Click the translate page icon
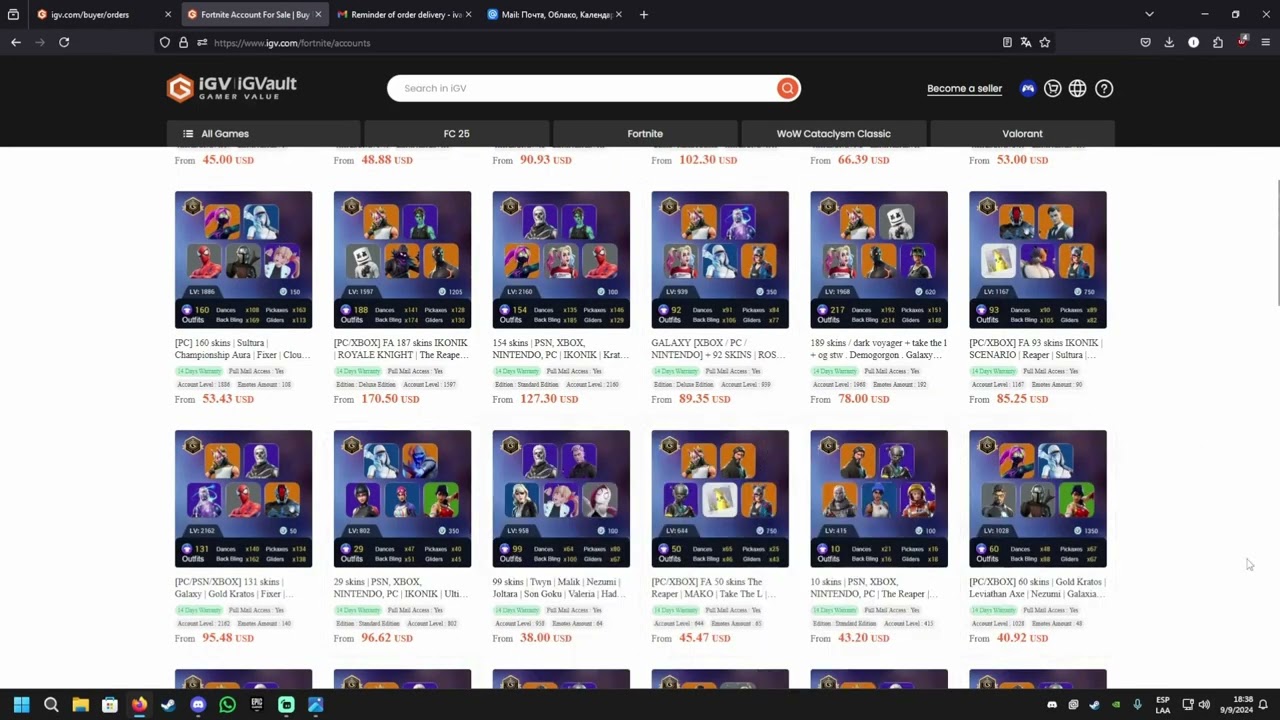The height and width of the screenshot is (720, 1280). click(1026, 42)
